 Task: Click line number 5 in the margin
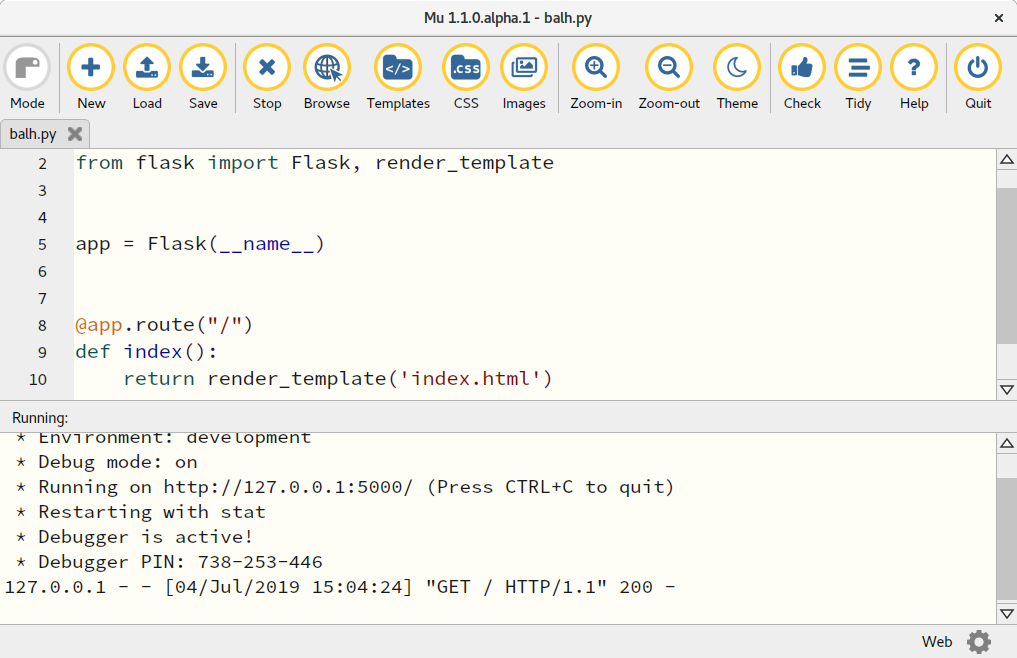[42, 245]
